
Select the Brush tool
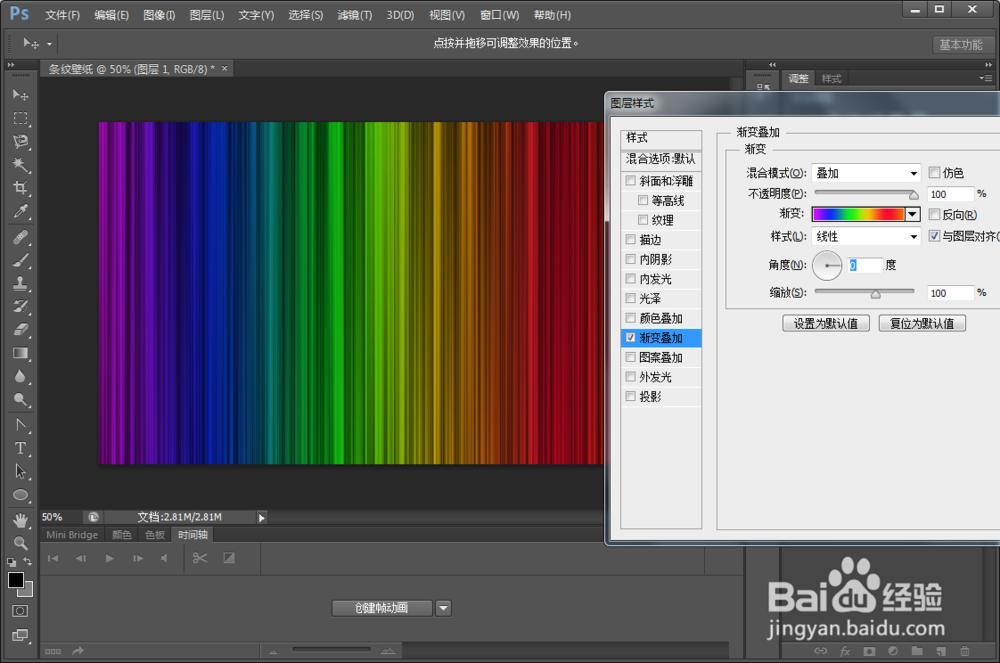tap(20, 260)
